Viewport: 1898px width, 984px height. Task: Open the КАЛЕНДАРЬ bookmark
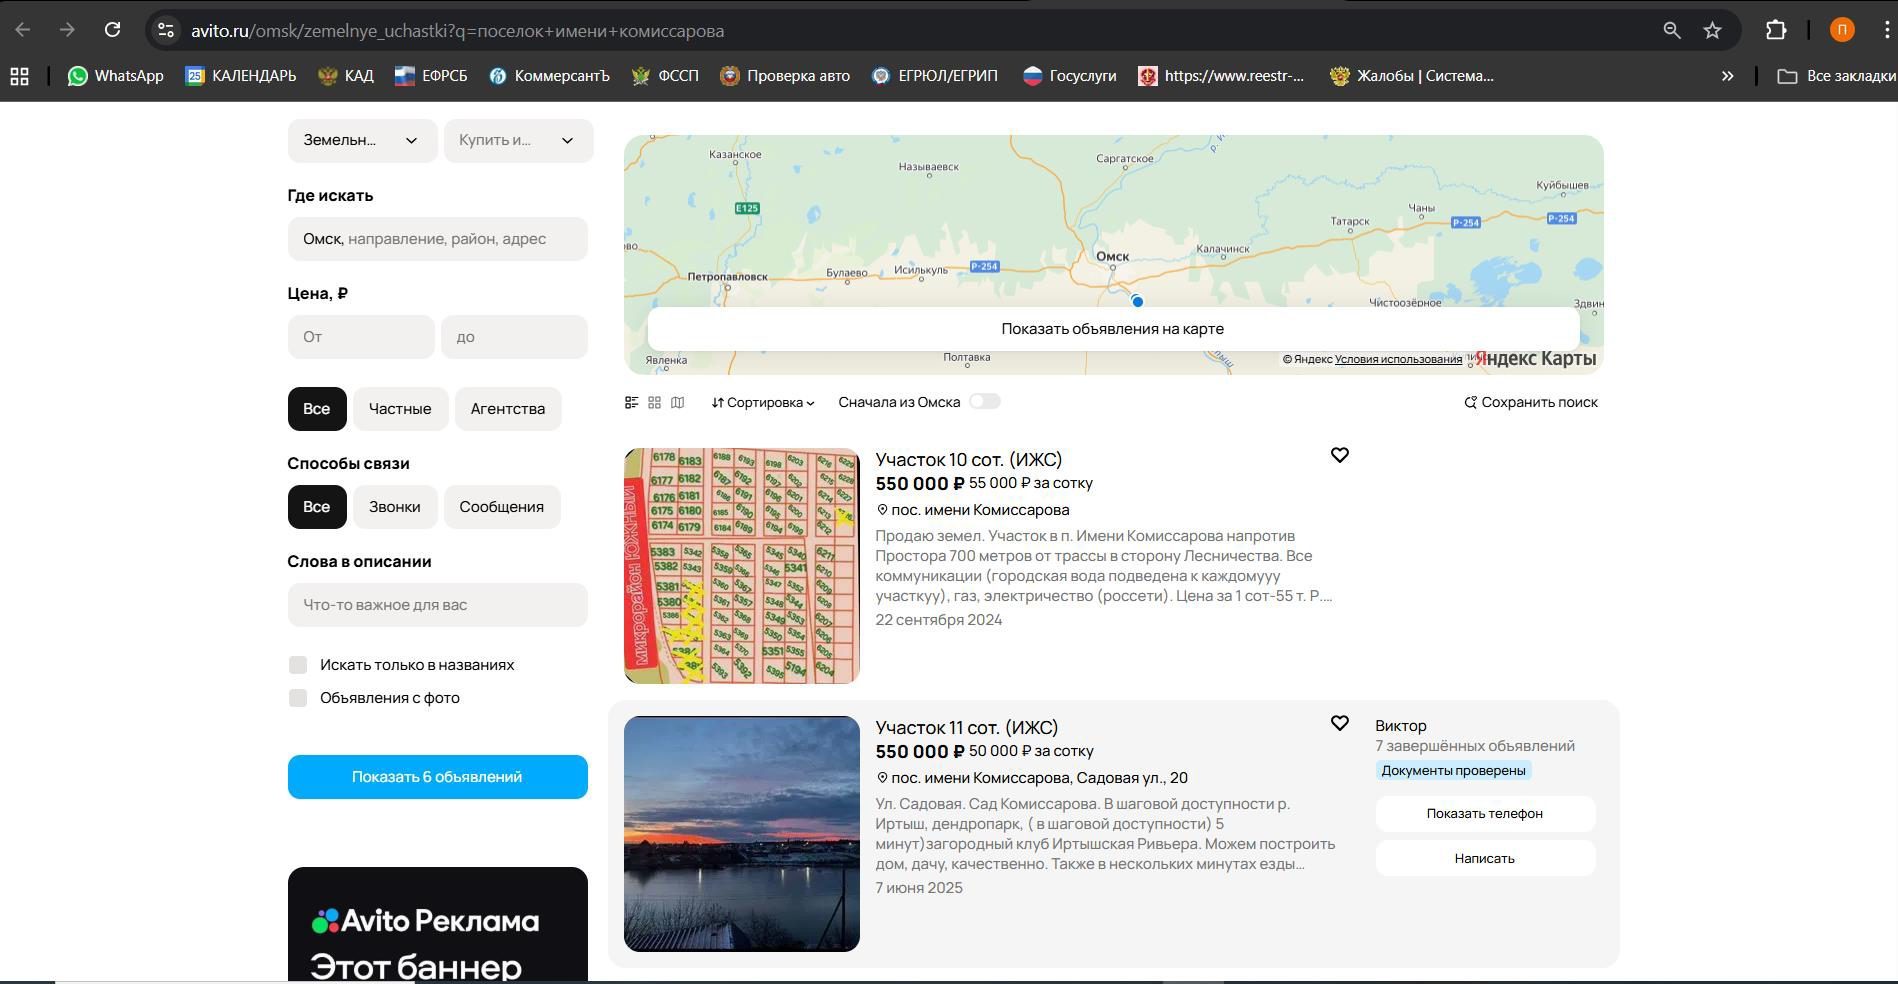pyautogui.click(x=241, y=76)
